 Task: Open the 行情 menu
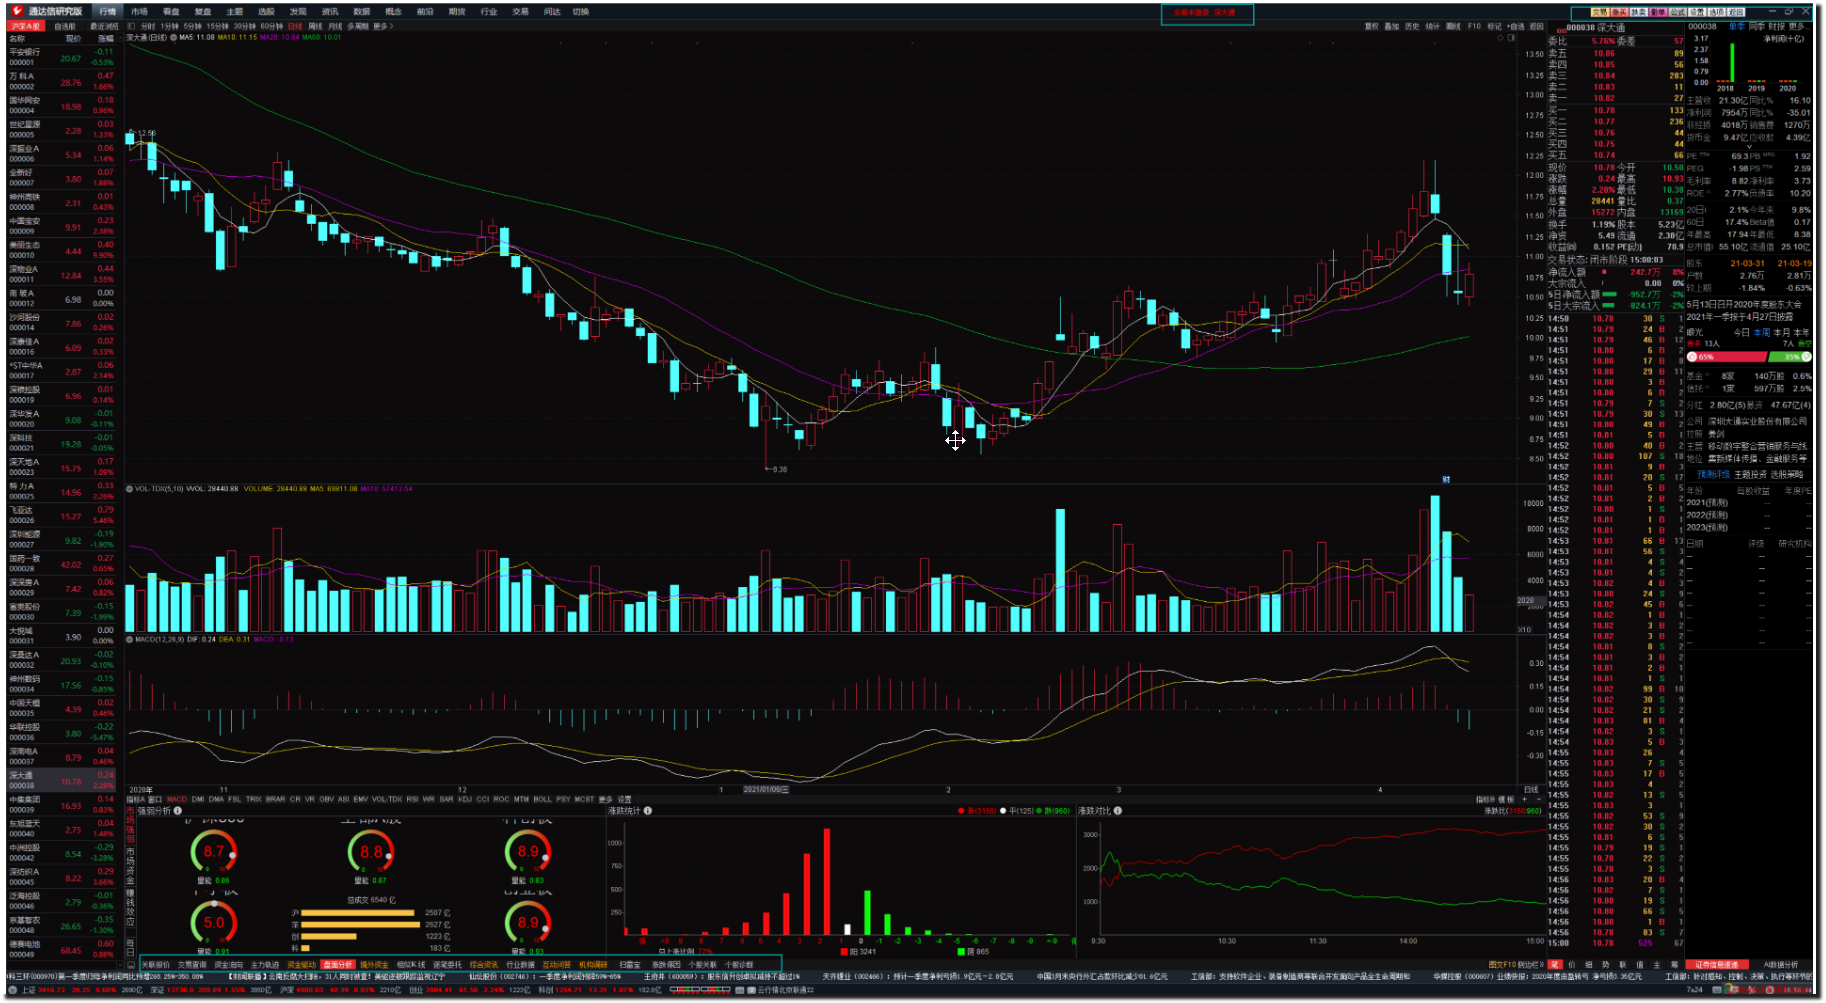tap(107, 11)
